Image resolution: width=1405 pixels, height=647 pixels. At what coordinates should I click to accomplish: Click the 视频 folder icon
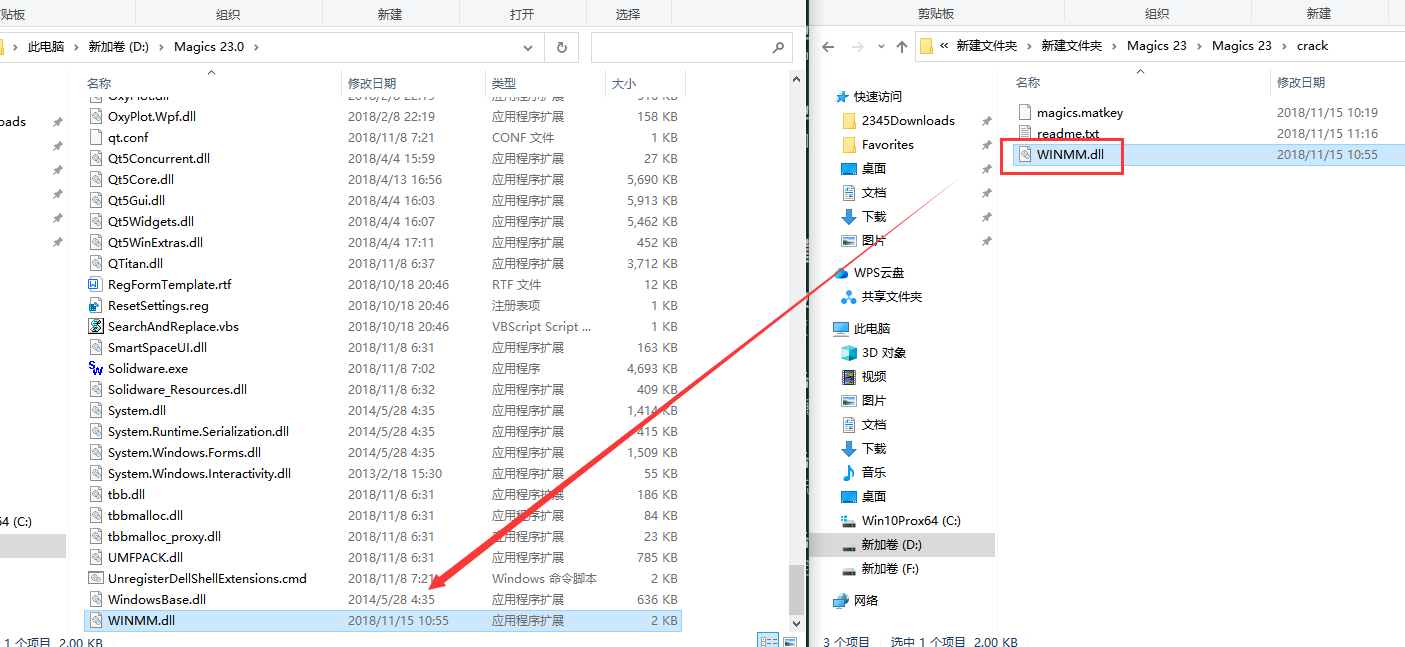(x=849, y=376)
